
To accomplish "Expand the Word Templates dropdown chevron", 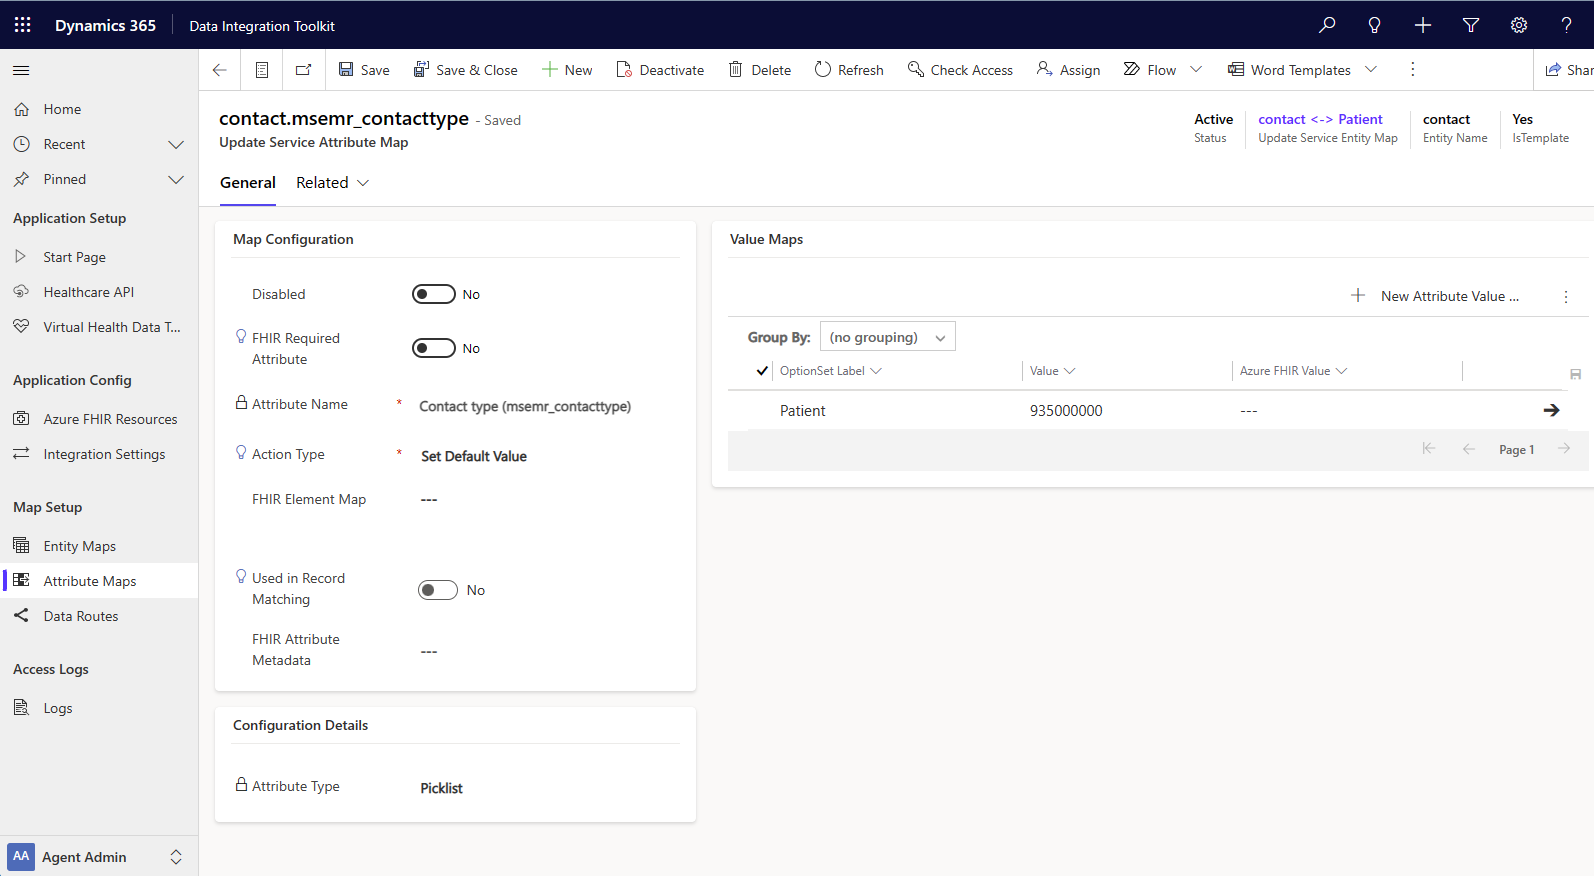I will 1371,70.
